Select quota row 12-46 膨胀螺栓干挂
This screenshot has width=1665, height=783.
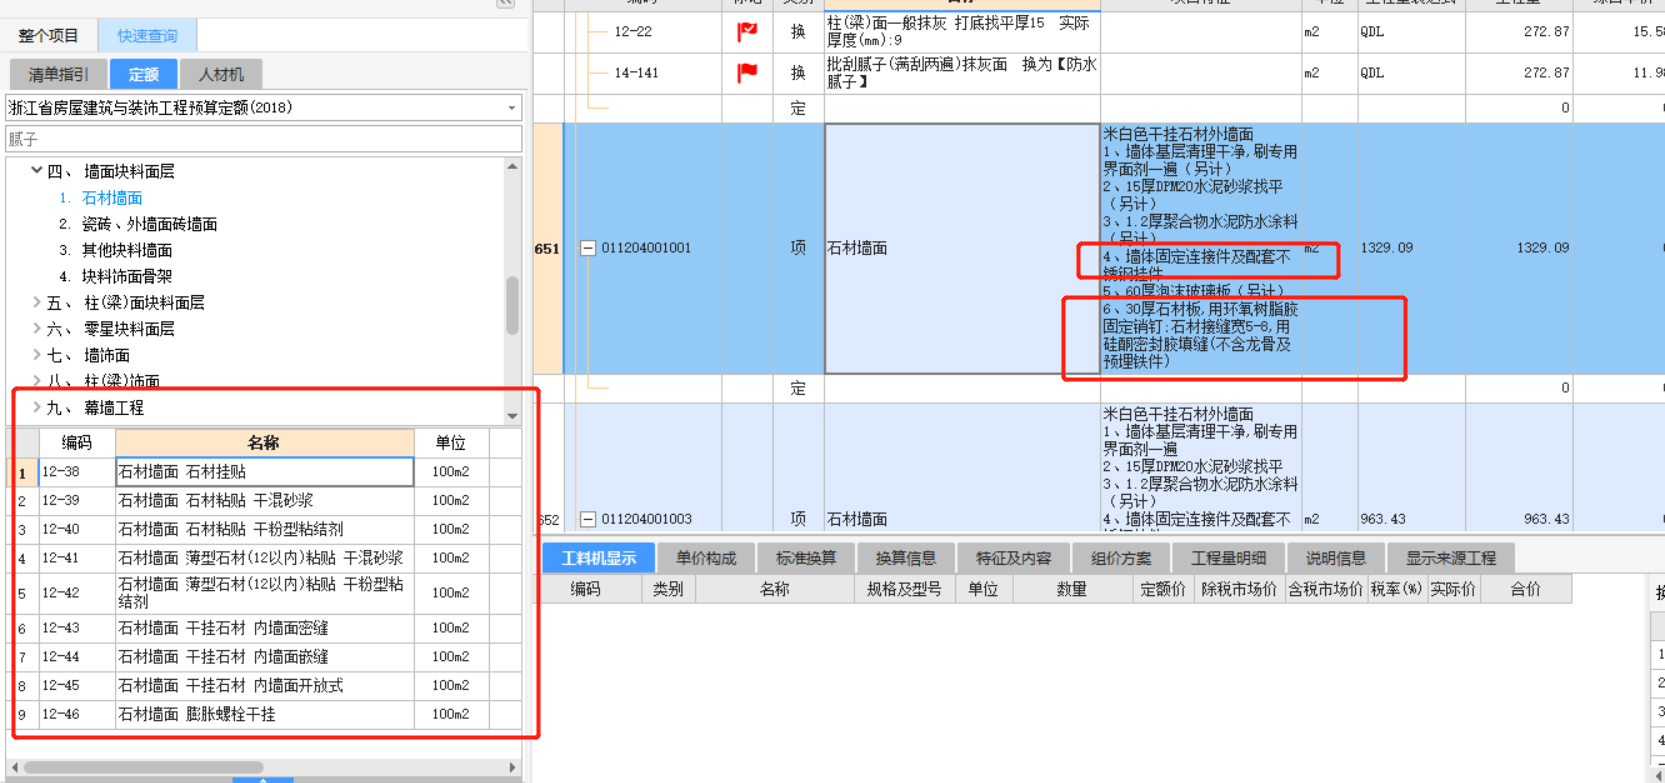pos(265,715)
